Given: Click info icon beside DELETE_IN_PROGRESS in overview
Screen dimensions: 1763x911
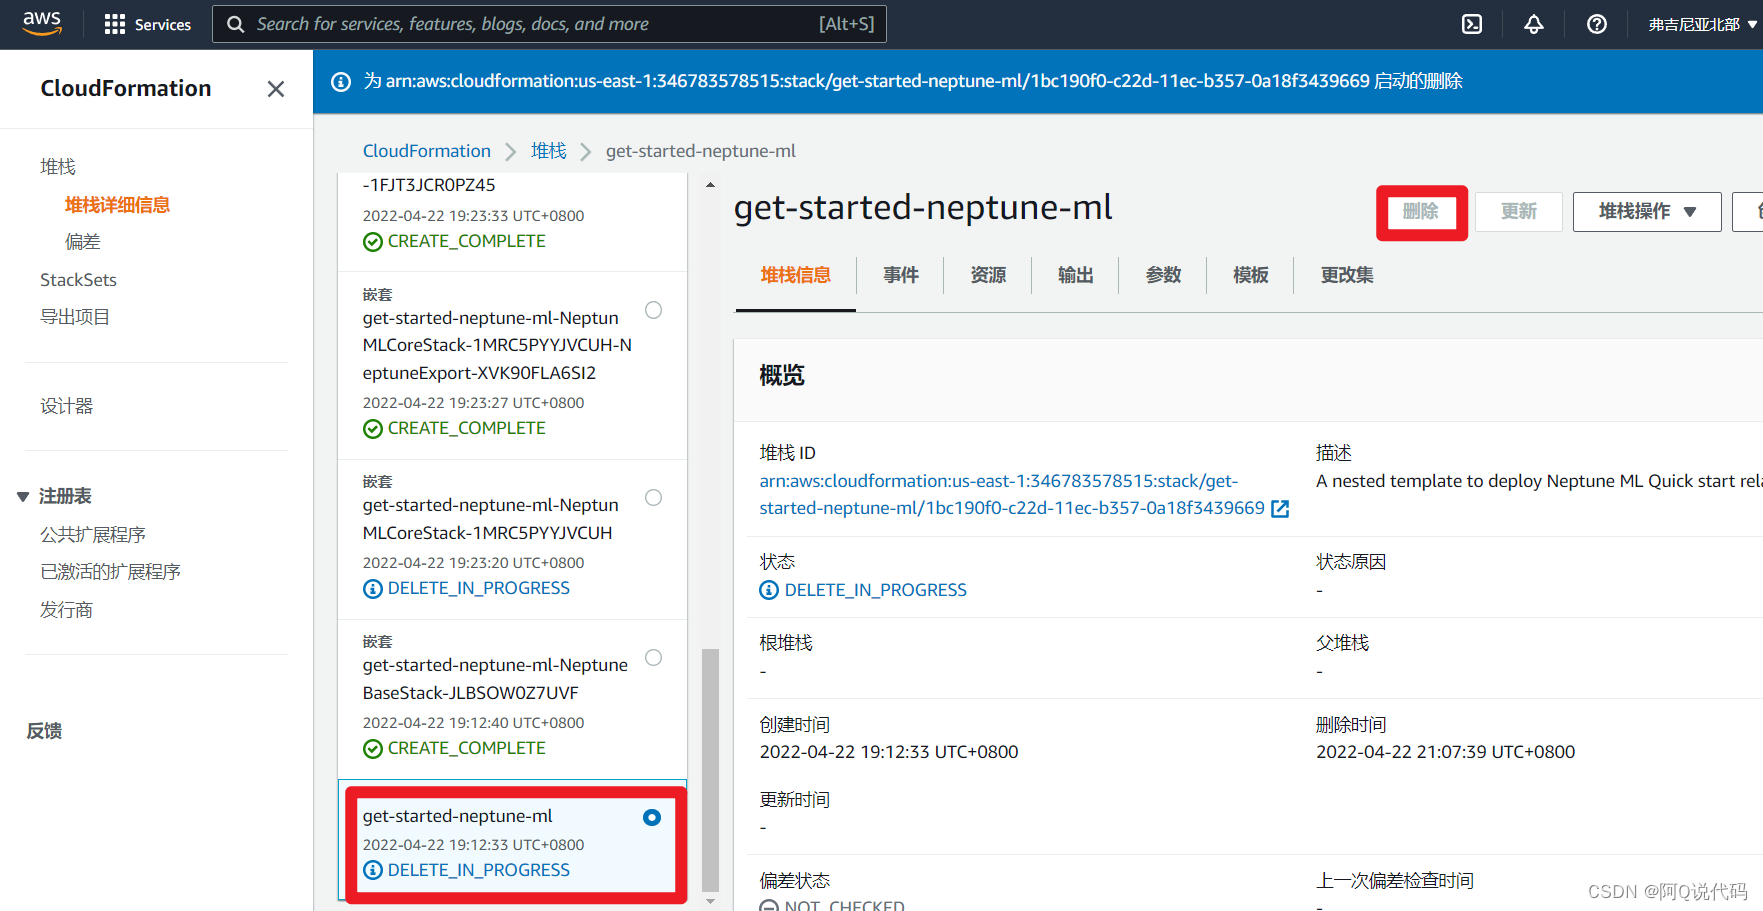Looking at the screenshot, I should click(769, 590).
